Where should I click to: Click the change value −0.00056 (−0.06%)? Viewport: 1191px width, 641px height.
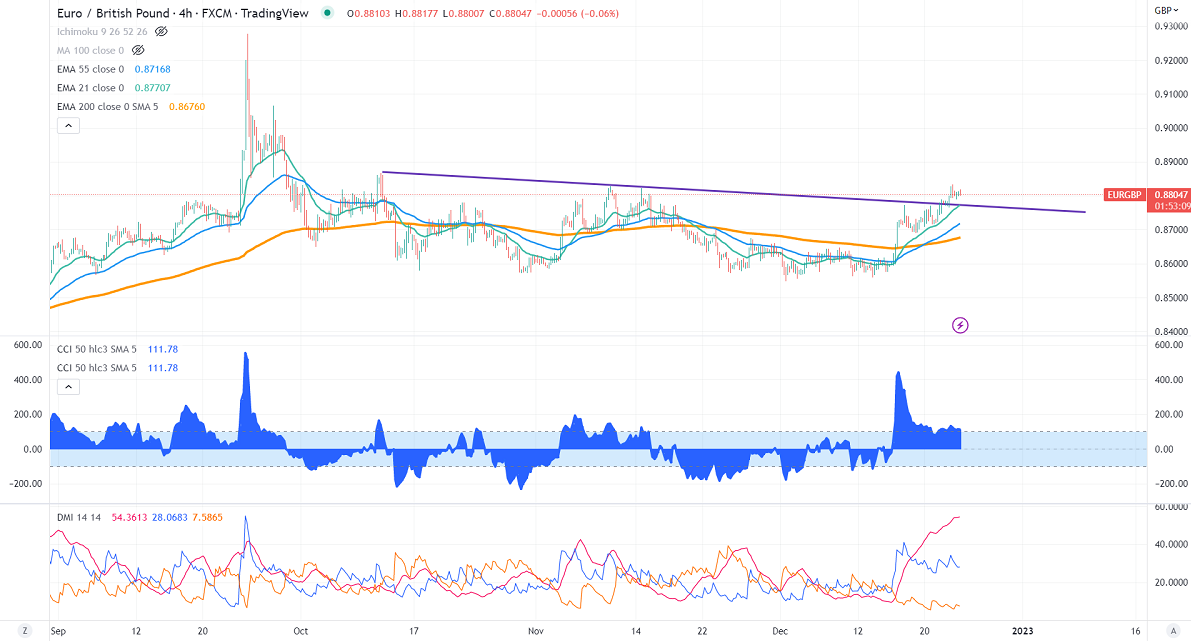coord(577,14)
